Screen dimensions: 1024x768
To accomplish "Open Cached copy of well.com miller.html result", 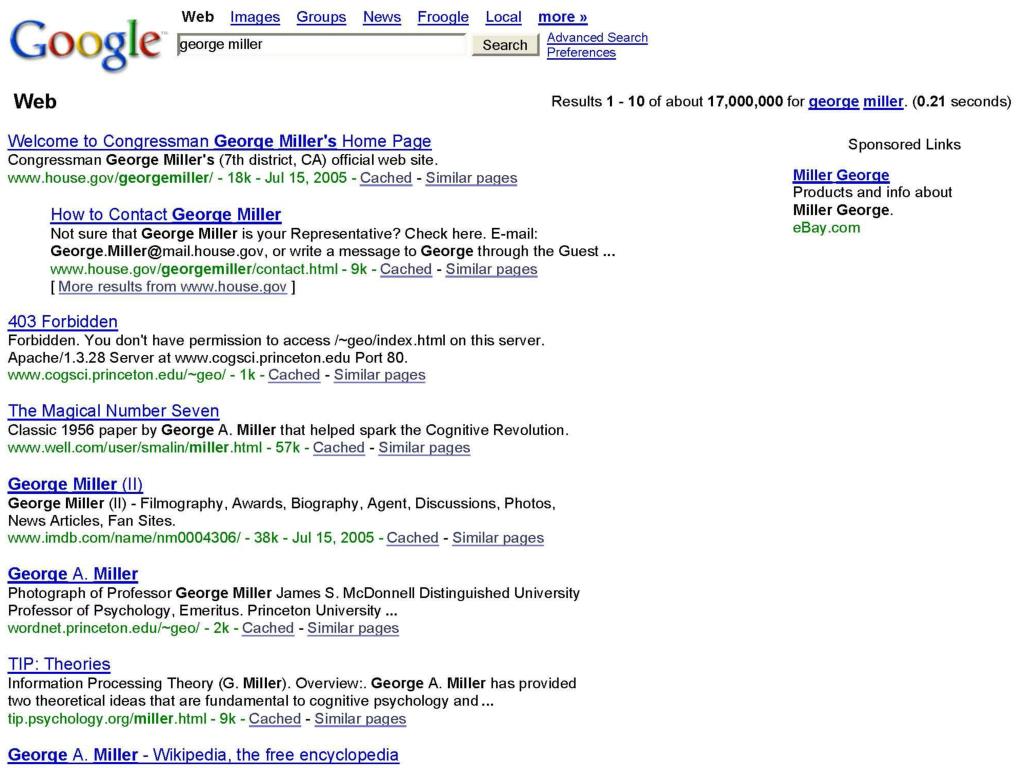I will [338, 448].
